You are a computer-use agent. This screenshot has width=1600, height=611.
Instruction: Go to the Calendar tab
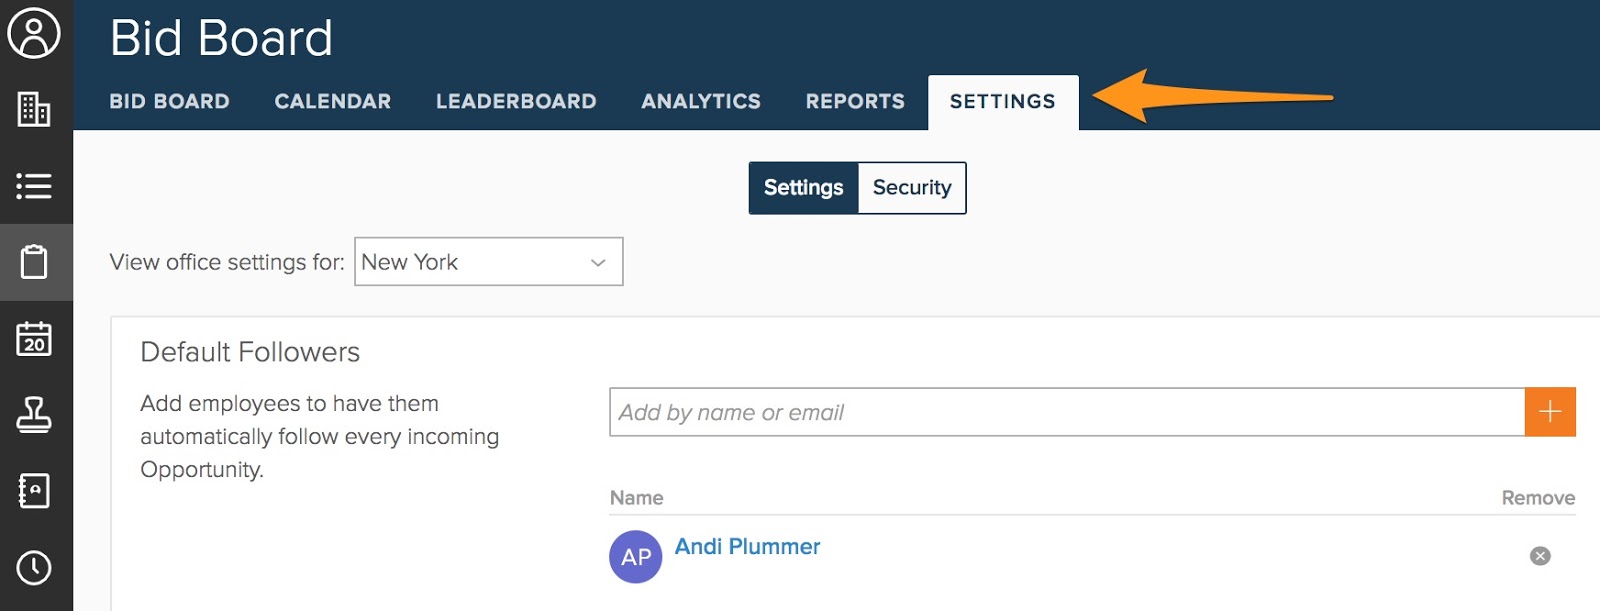[x=332, y=102]
